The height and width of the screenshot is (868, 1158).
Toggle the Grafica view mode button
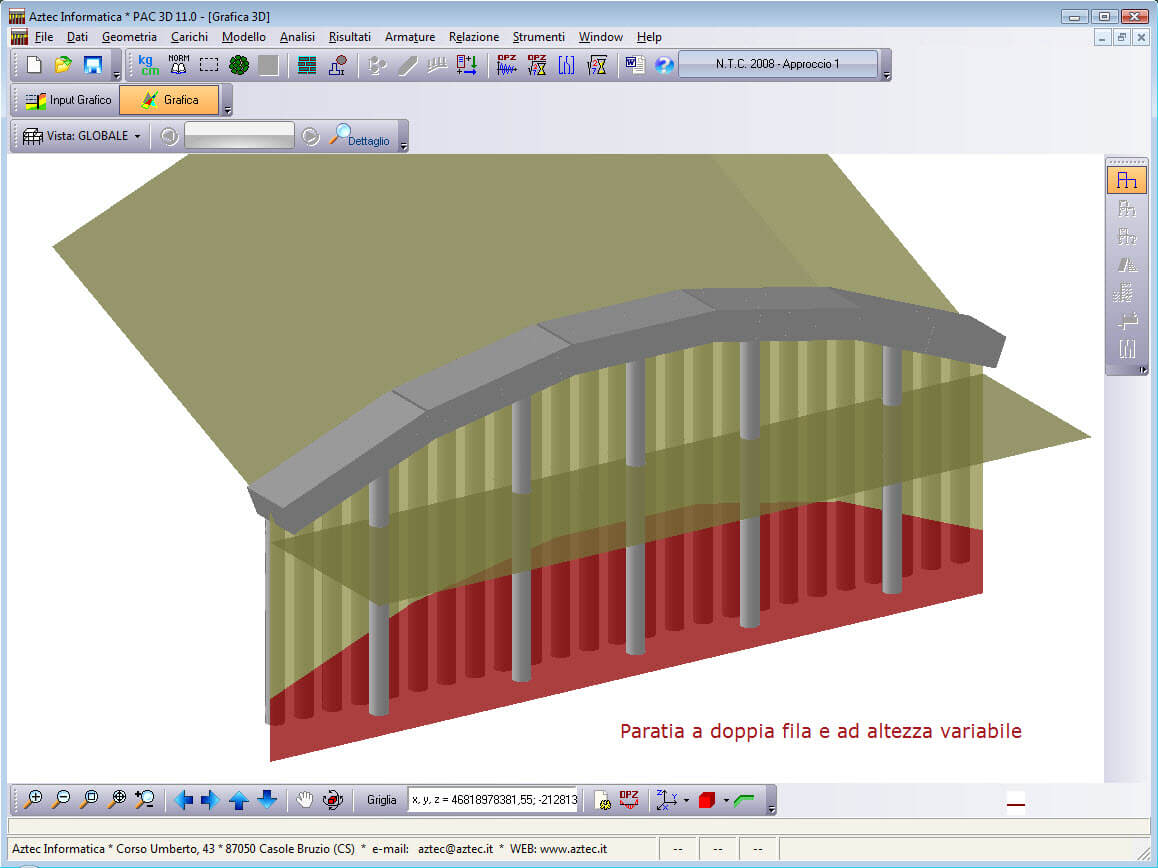point(169,100)
